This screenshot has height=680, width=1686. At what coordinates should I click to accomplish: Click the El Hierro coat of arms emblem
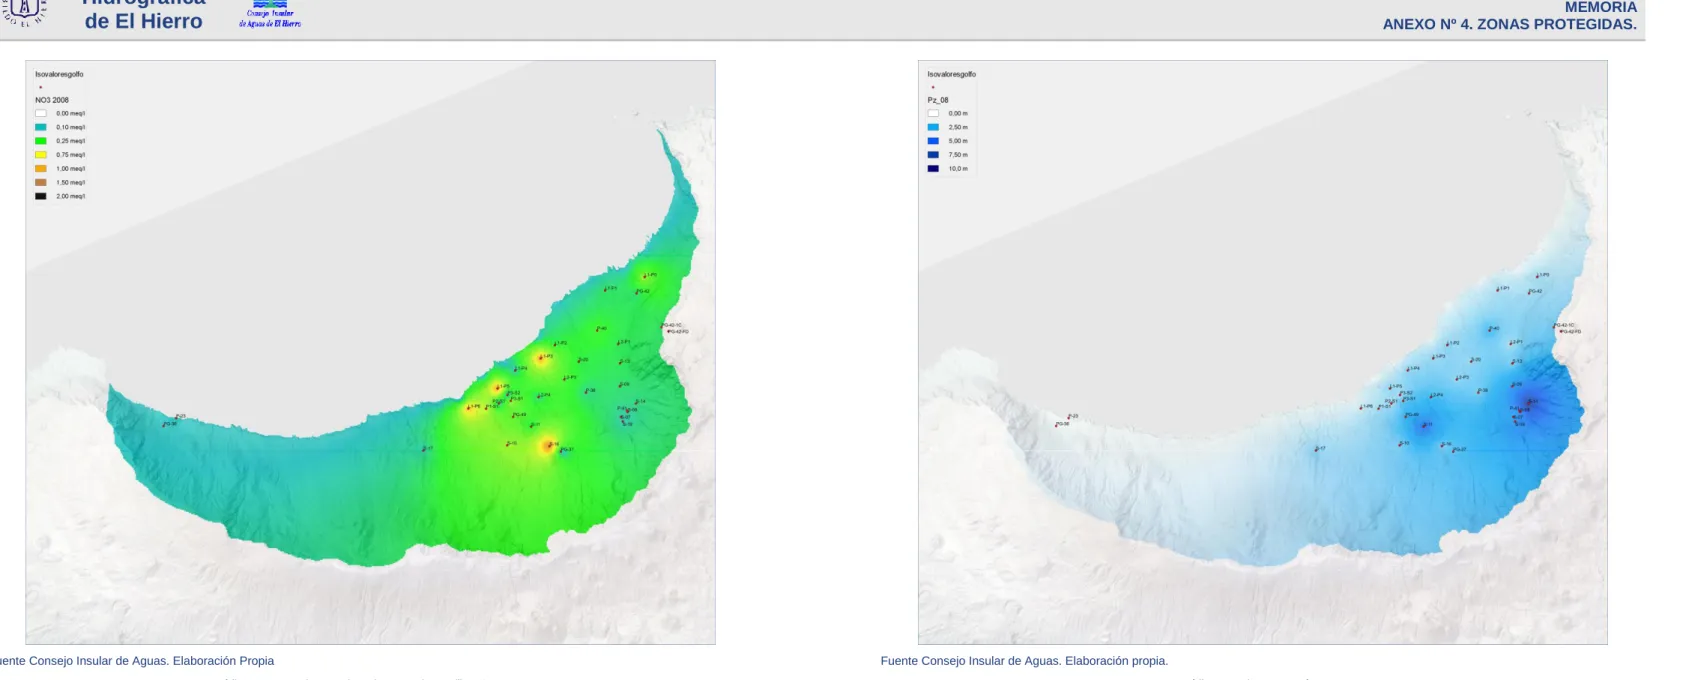(x=23, y=12)
